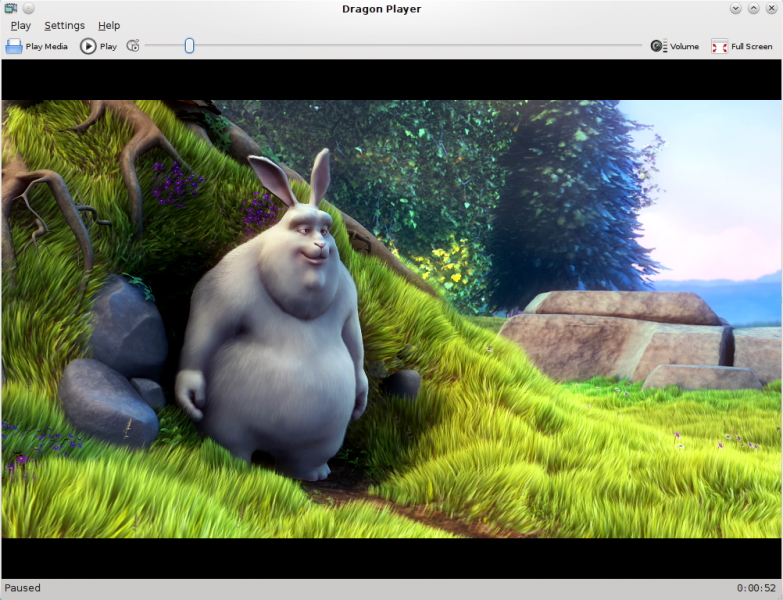
Task: Click the "Volume" text label
Action: [684, 47]
